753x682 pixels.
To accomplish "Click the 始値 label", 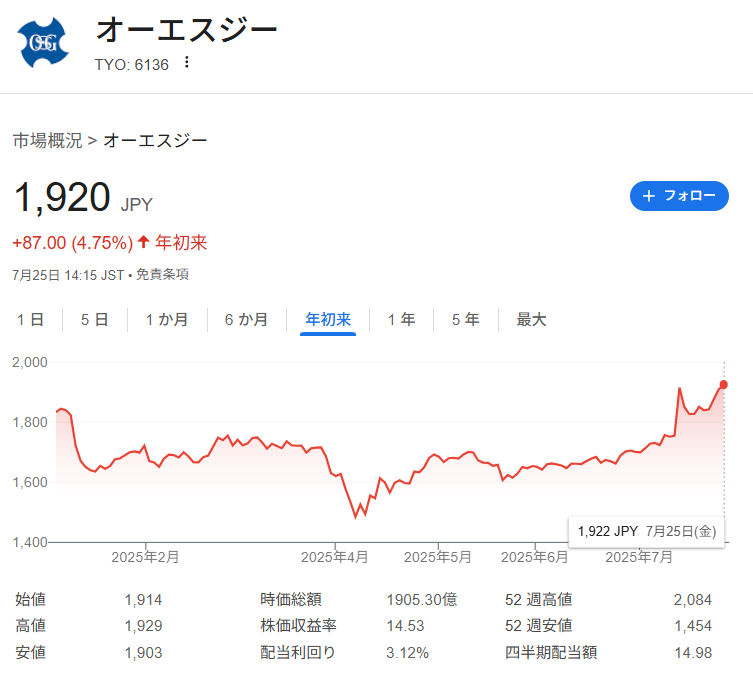I will pos(31,599).
